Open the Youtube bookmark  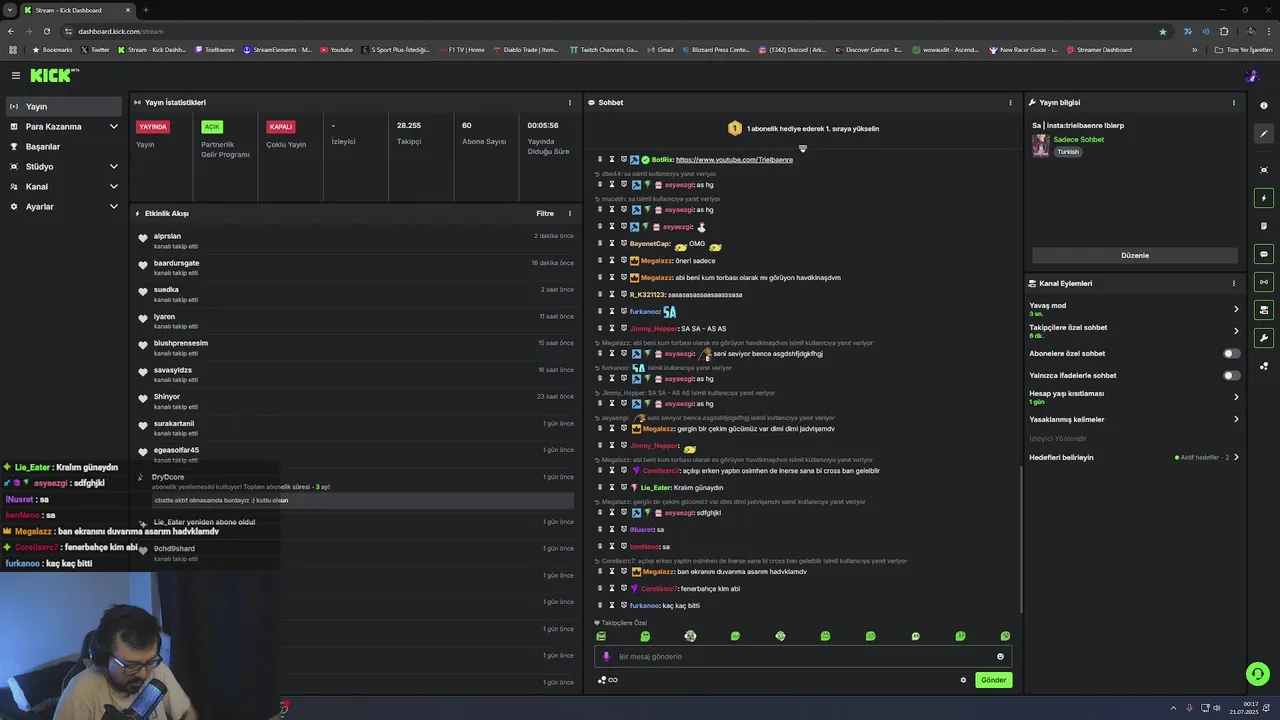click(337, 49)
